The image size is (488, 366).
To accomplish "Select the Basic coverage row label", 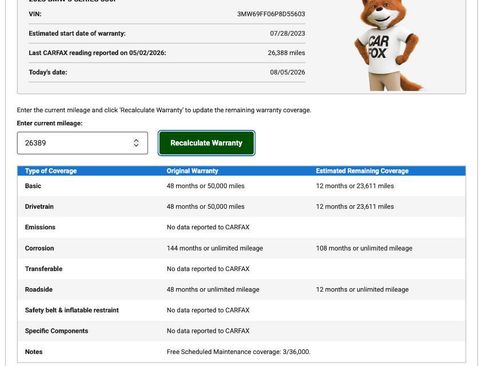I will point(33,186).
